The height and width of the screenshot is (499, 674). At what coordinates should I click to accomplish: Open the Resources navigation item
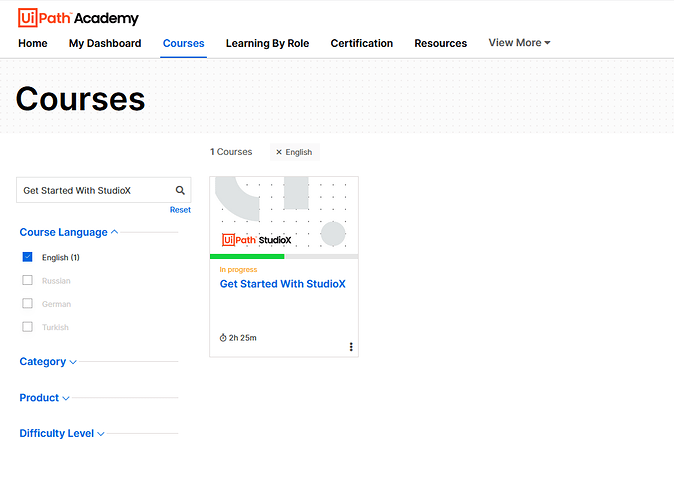441,43
